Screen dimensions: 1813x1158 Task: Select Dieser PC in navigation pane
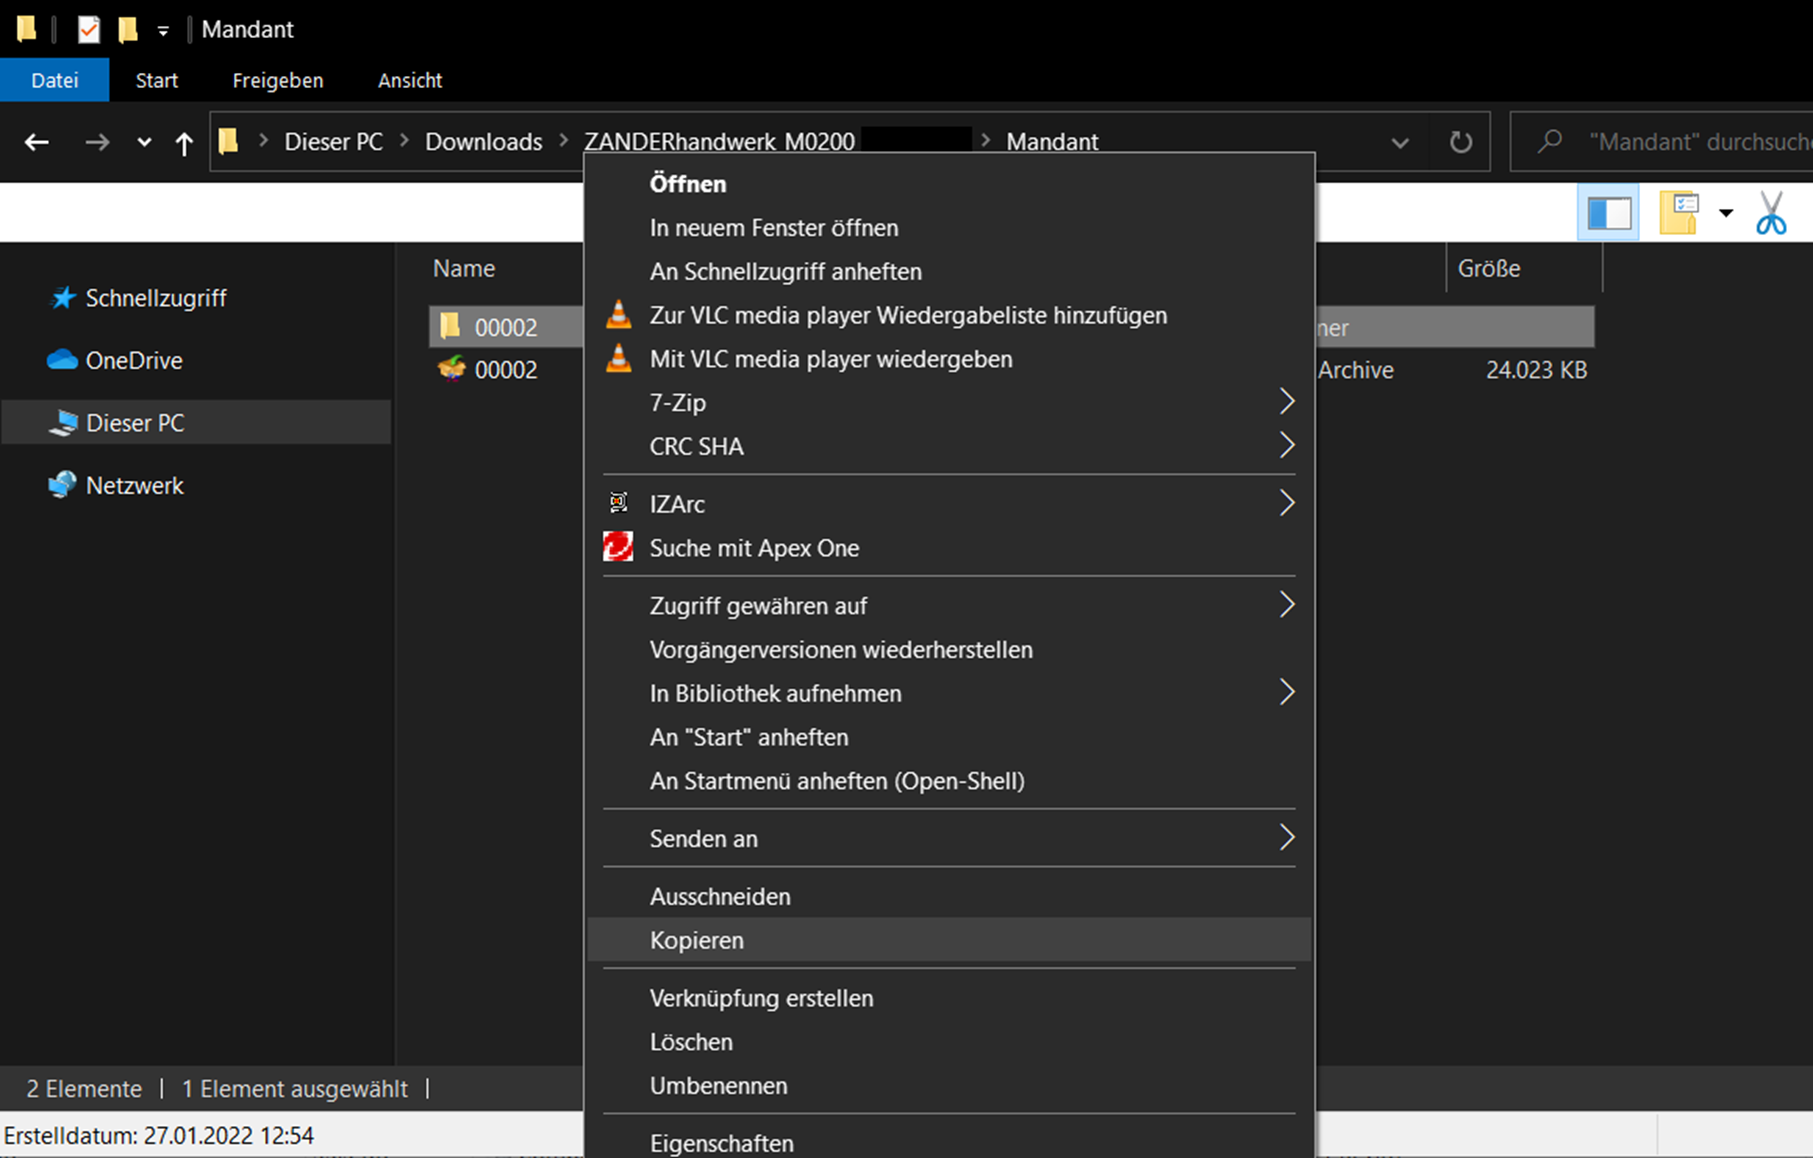tap(135, 423)
